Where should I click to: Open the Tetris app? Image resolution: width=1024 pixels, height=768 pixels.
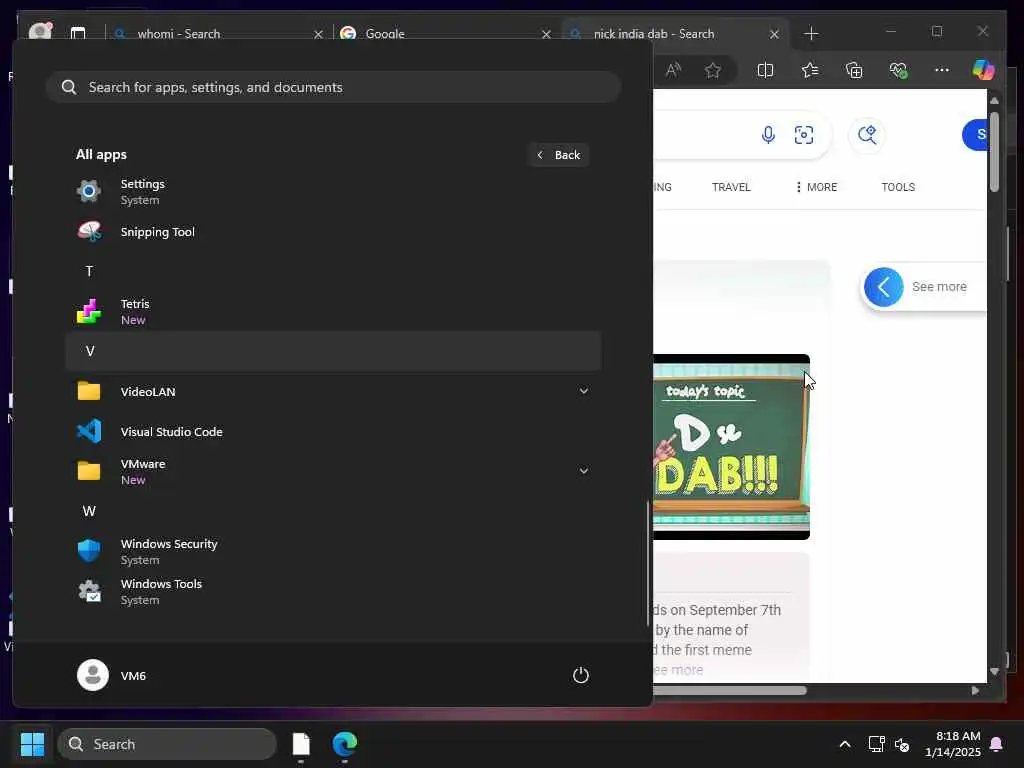click(x=333, y=312)
